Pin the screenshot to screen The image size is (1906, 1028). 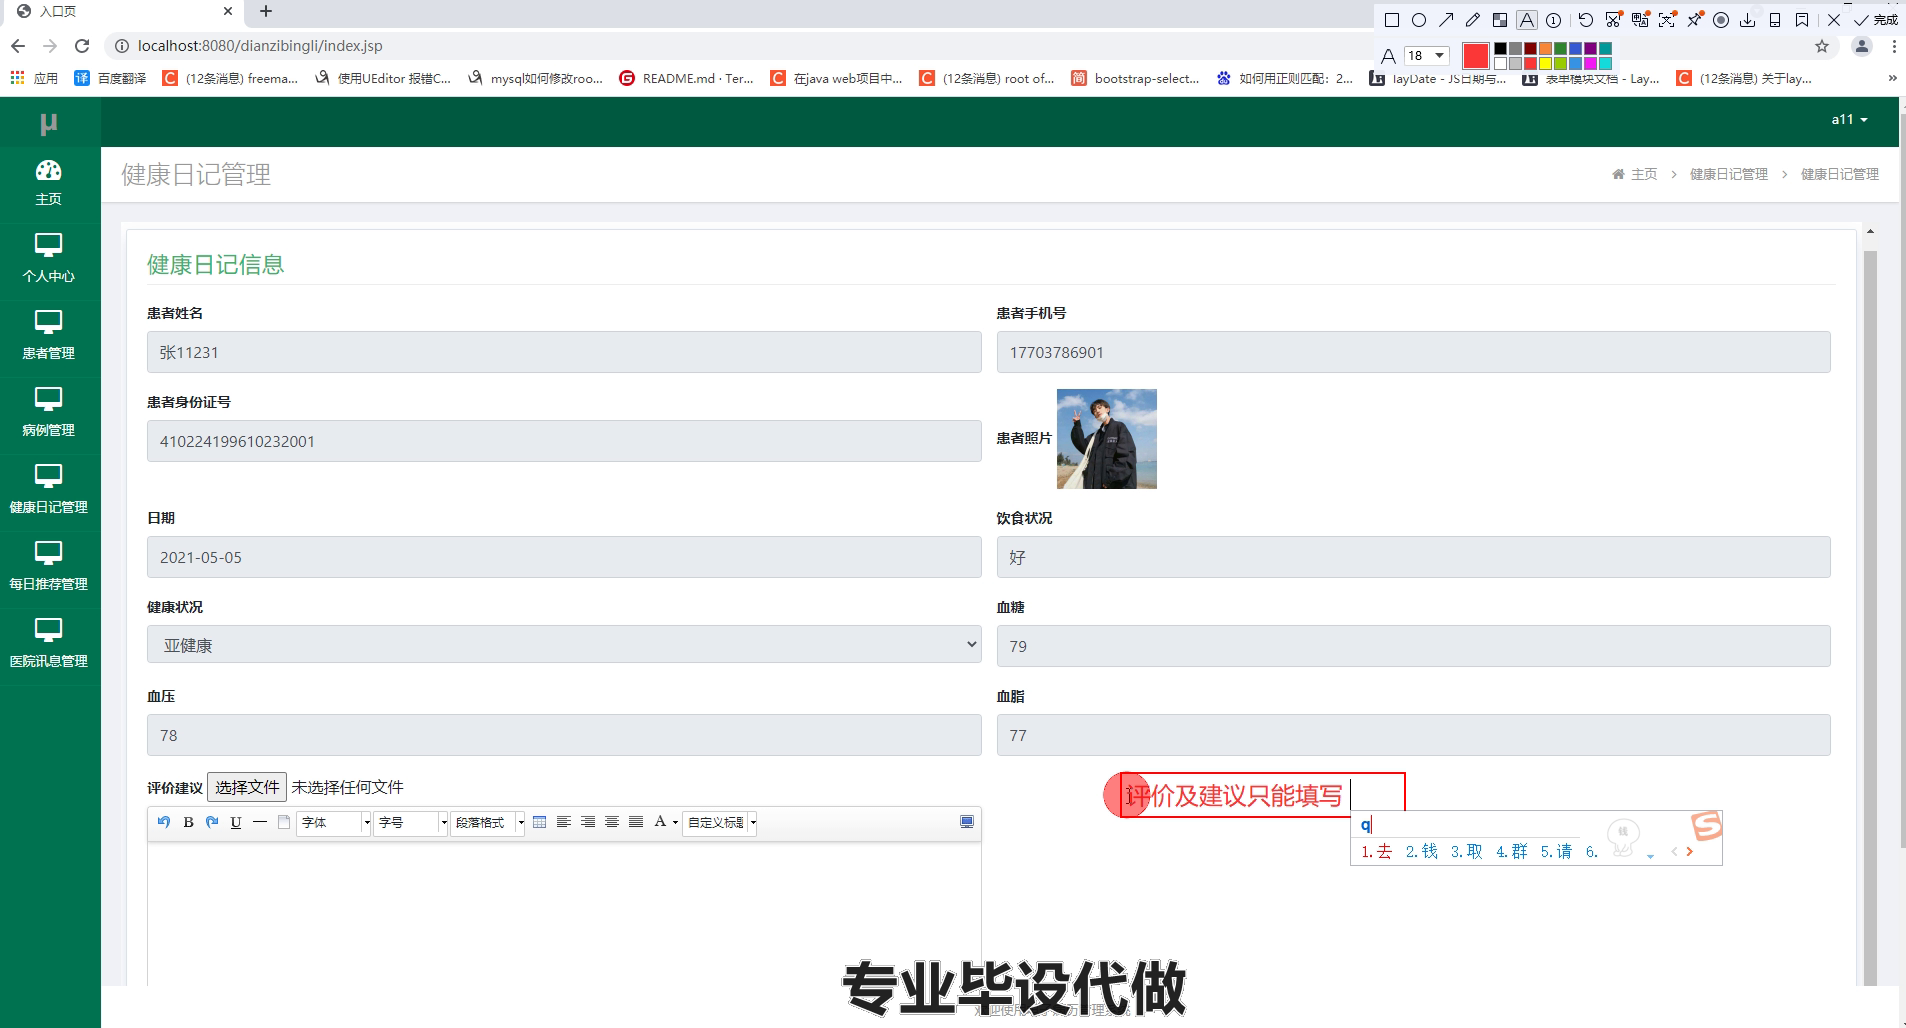point(1694,20)
